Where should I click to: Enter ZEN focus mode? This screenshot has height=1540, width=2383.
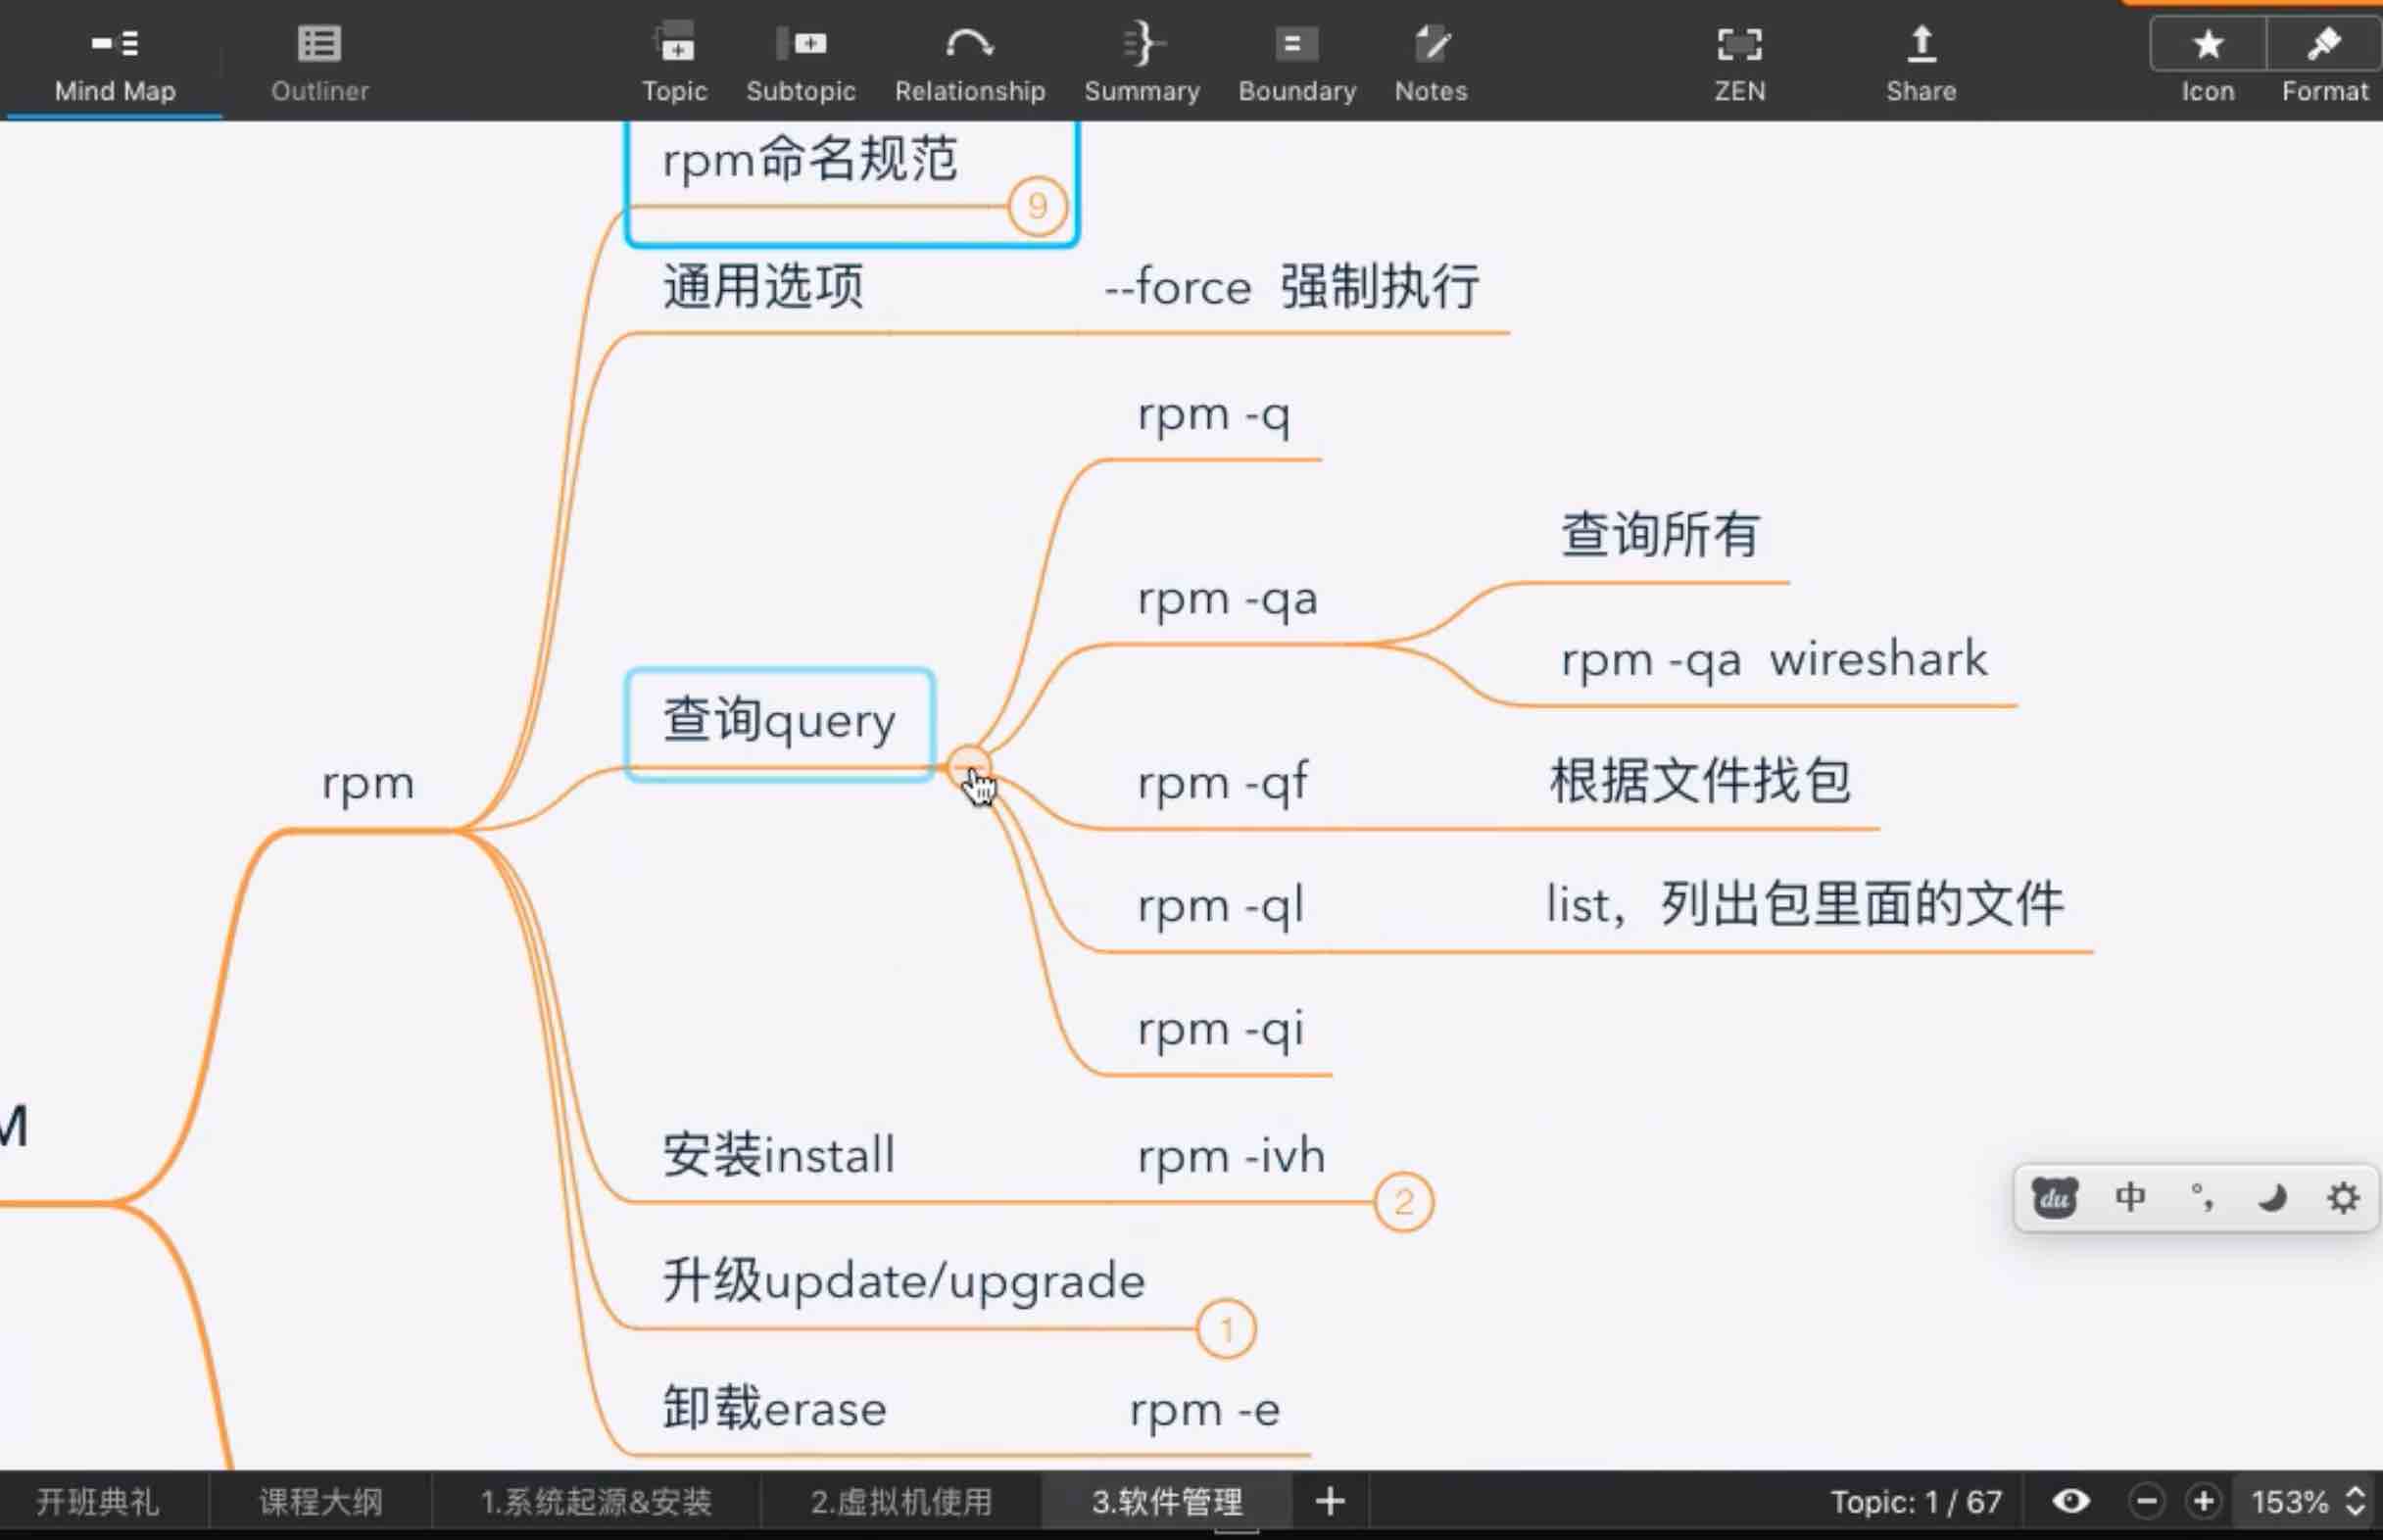pyautogui.click(x=1740, y=60)
